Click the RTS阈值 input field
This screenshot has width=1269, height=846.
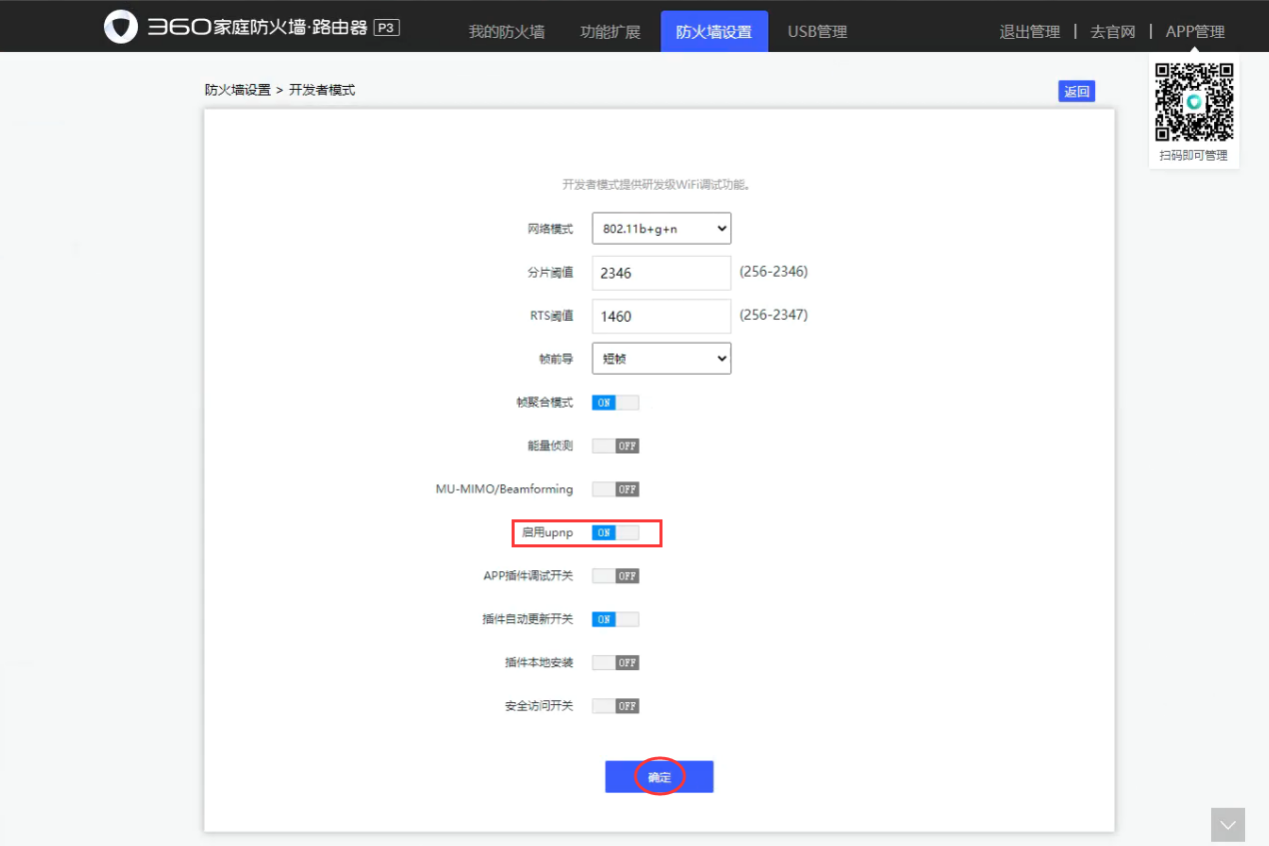[x=661, y=316]
